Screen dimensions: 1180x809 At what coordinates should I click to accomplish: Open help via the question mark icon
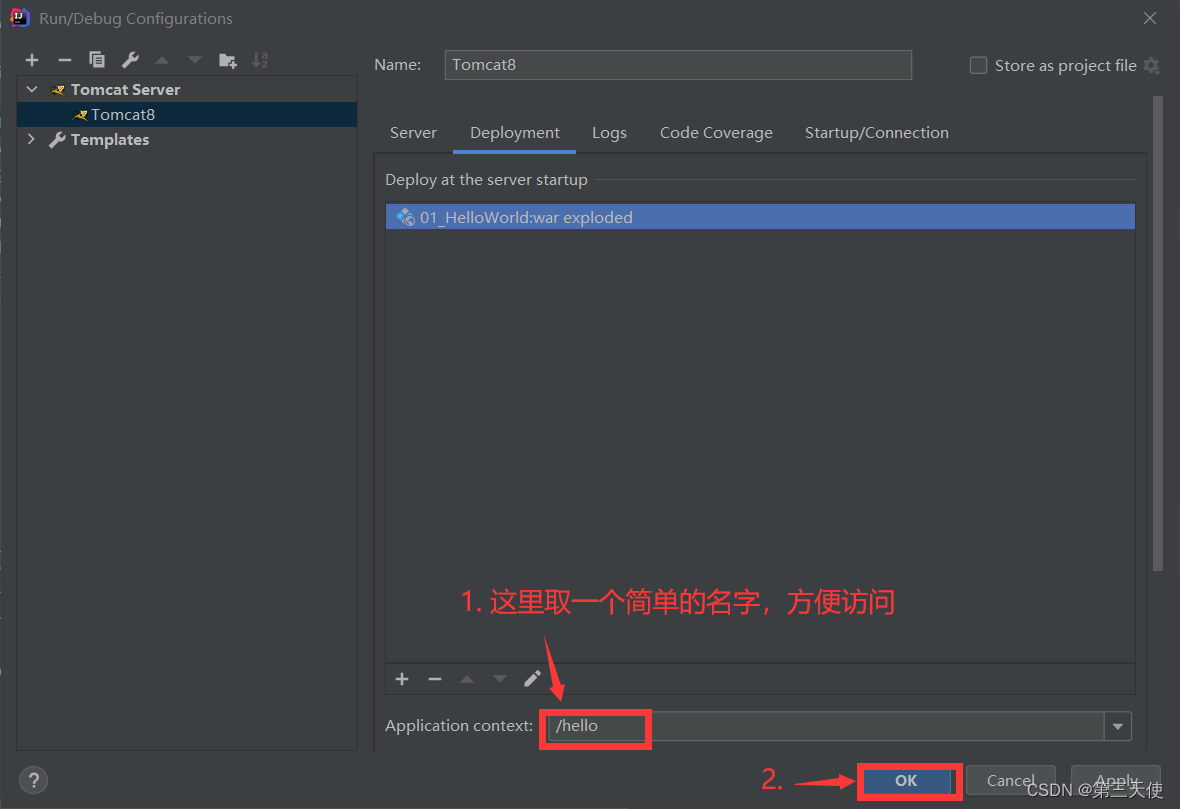click(x=33, y=780)
